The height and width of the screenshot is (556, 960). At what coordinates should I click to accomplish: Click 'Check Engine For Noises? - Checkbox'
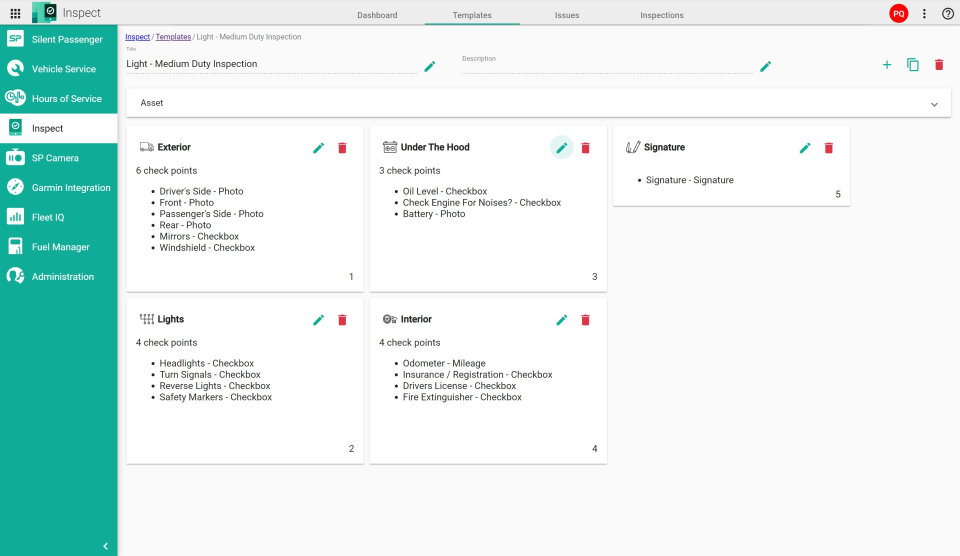pos(482,203)
